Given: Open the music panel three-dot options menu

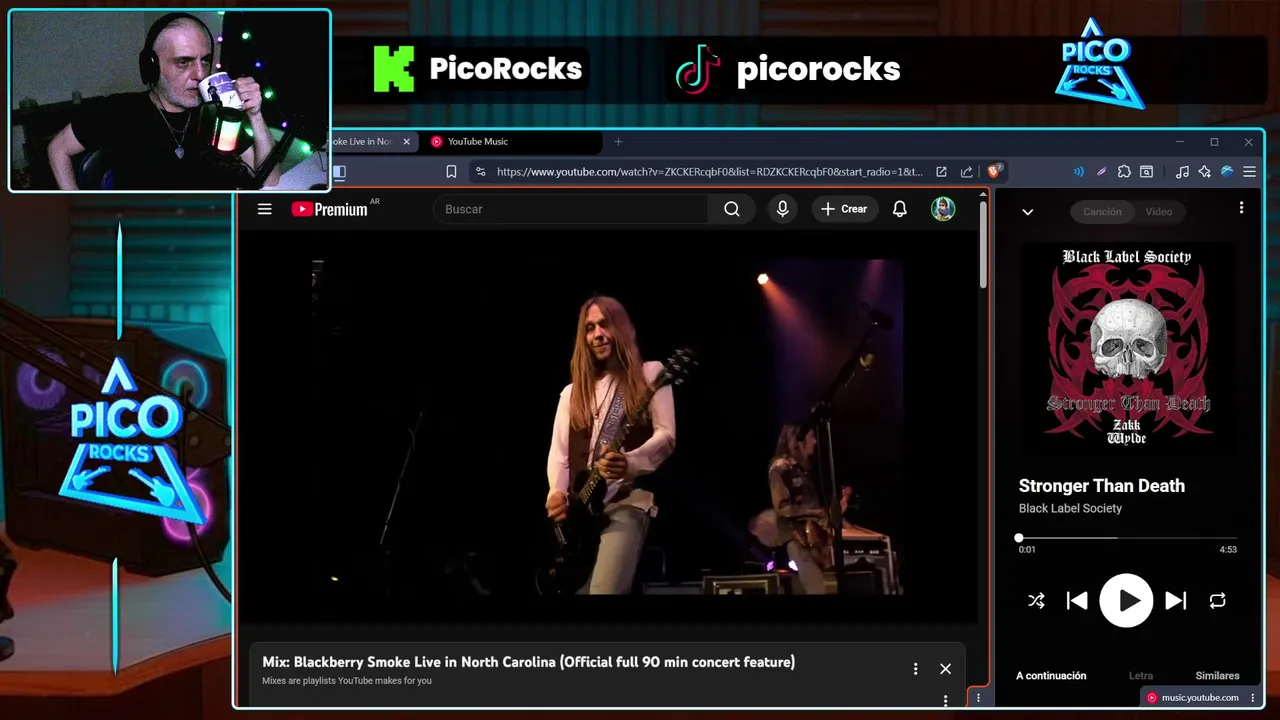Looking at the screenshot, I should click(x=1241, y=208).
